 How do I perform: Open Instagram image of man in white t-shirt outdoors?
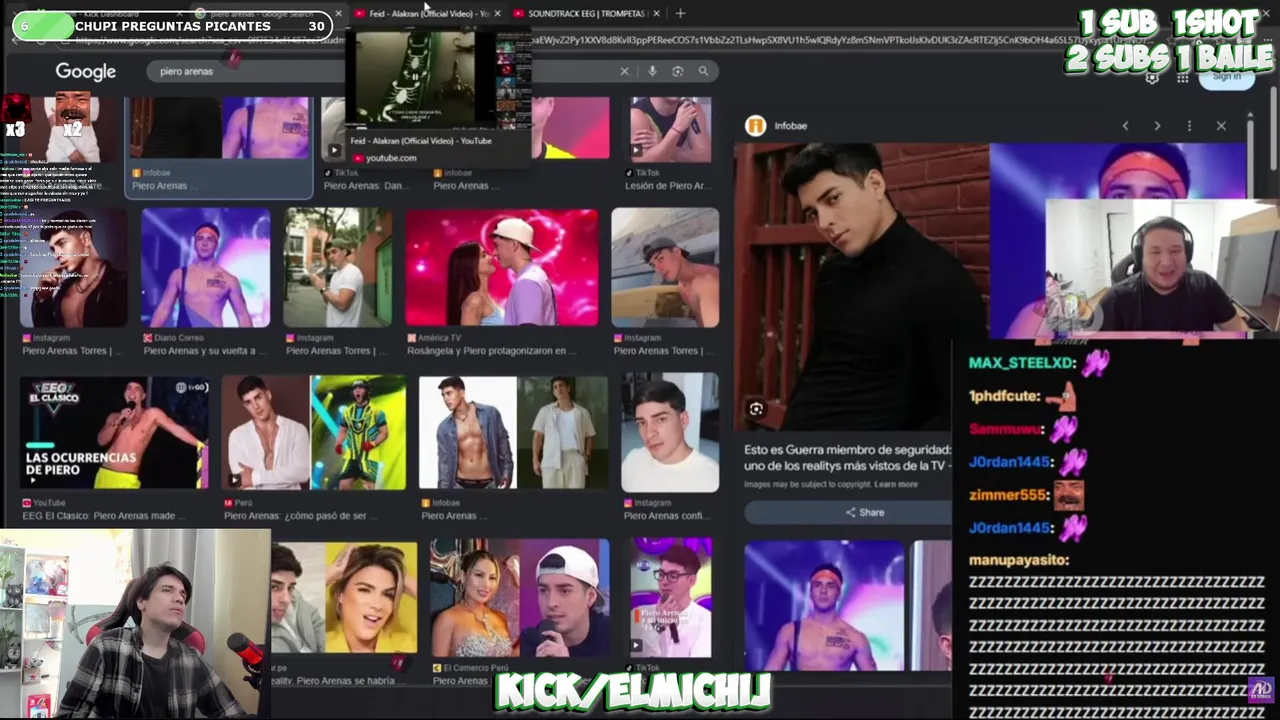coord(338,267)
